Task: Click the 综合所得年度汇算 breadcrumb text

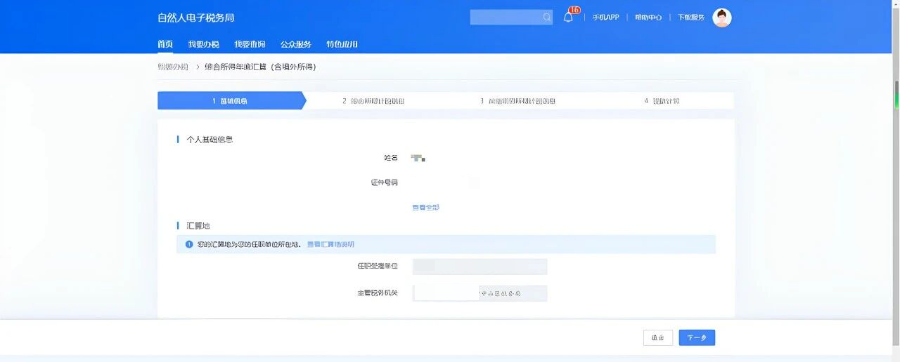Action: pyautogui.click(x=260, y=67)
